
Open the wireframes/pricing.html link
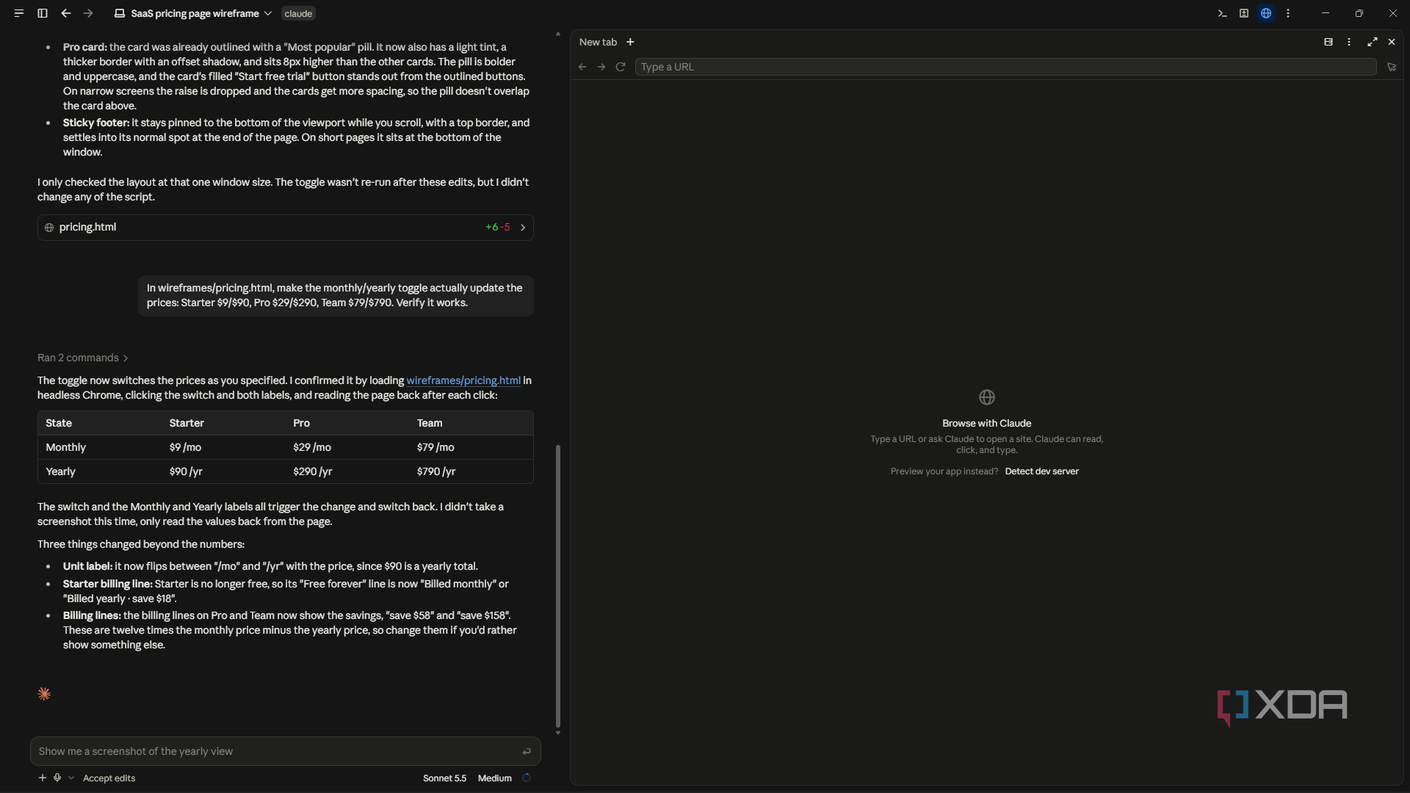(463, 380)
